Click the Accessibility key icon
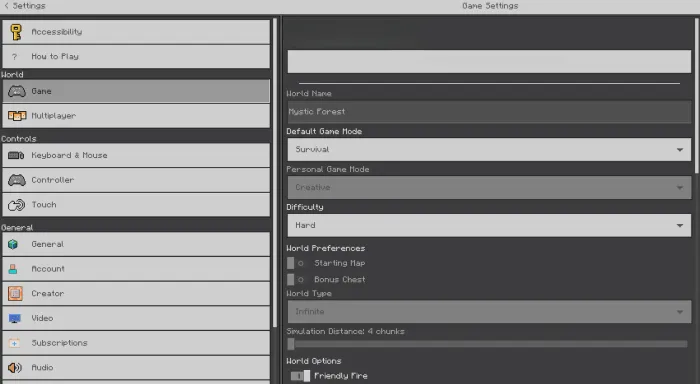 pyautogui.click(x=16, y=32)
